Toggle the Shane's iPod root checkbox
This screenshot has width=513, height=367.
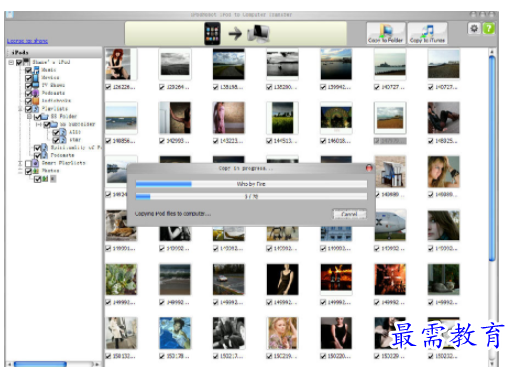click(19, 62)
